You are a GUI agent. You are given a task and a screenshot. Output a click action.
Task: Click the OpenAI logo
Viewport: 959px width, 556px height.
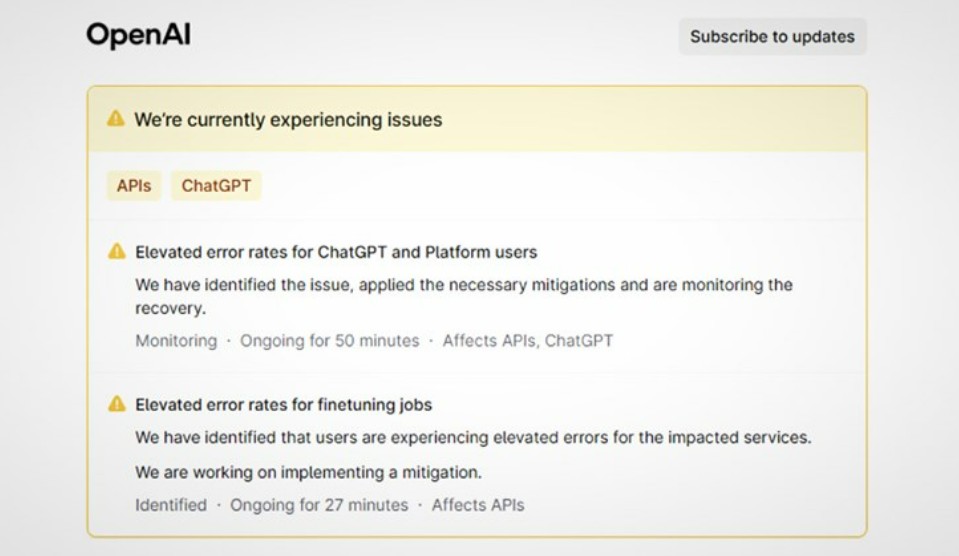point(138,36)
